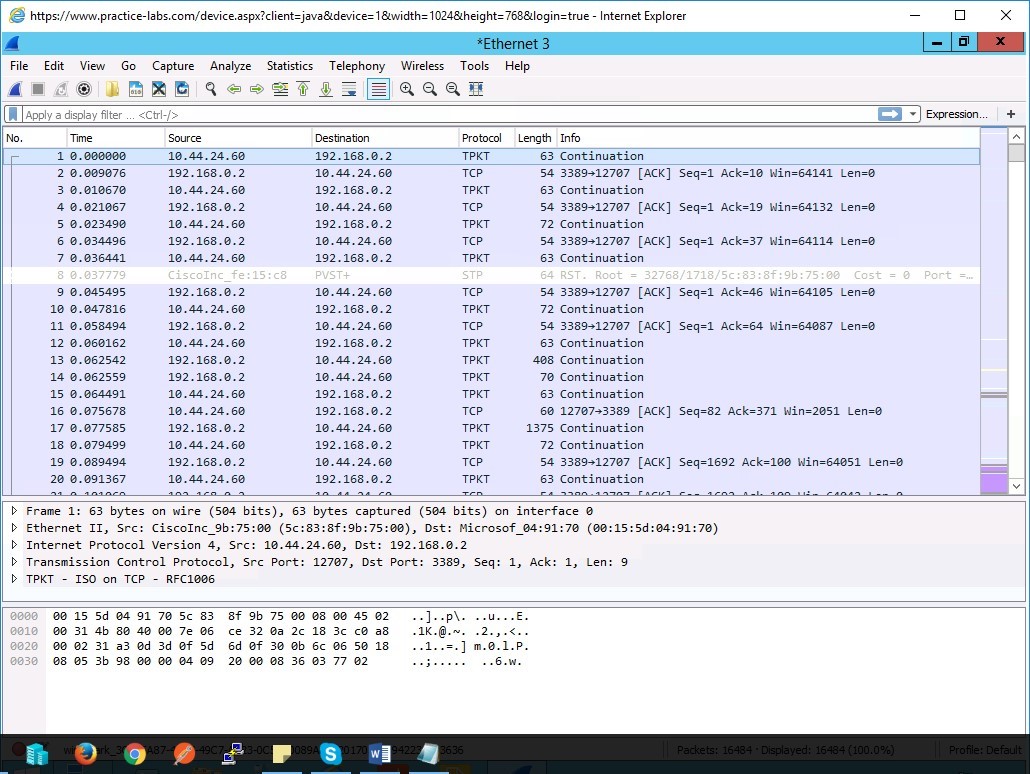Zoom in packet list text

coord(407,89)
